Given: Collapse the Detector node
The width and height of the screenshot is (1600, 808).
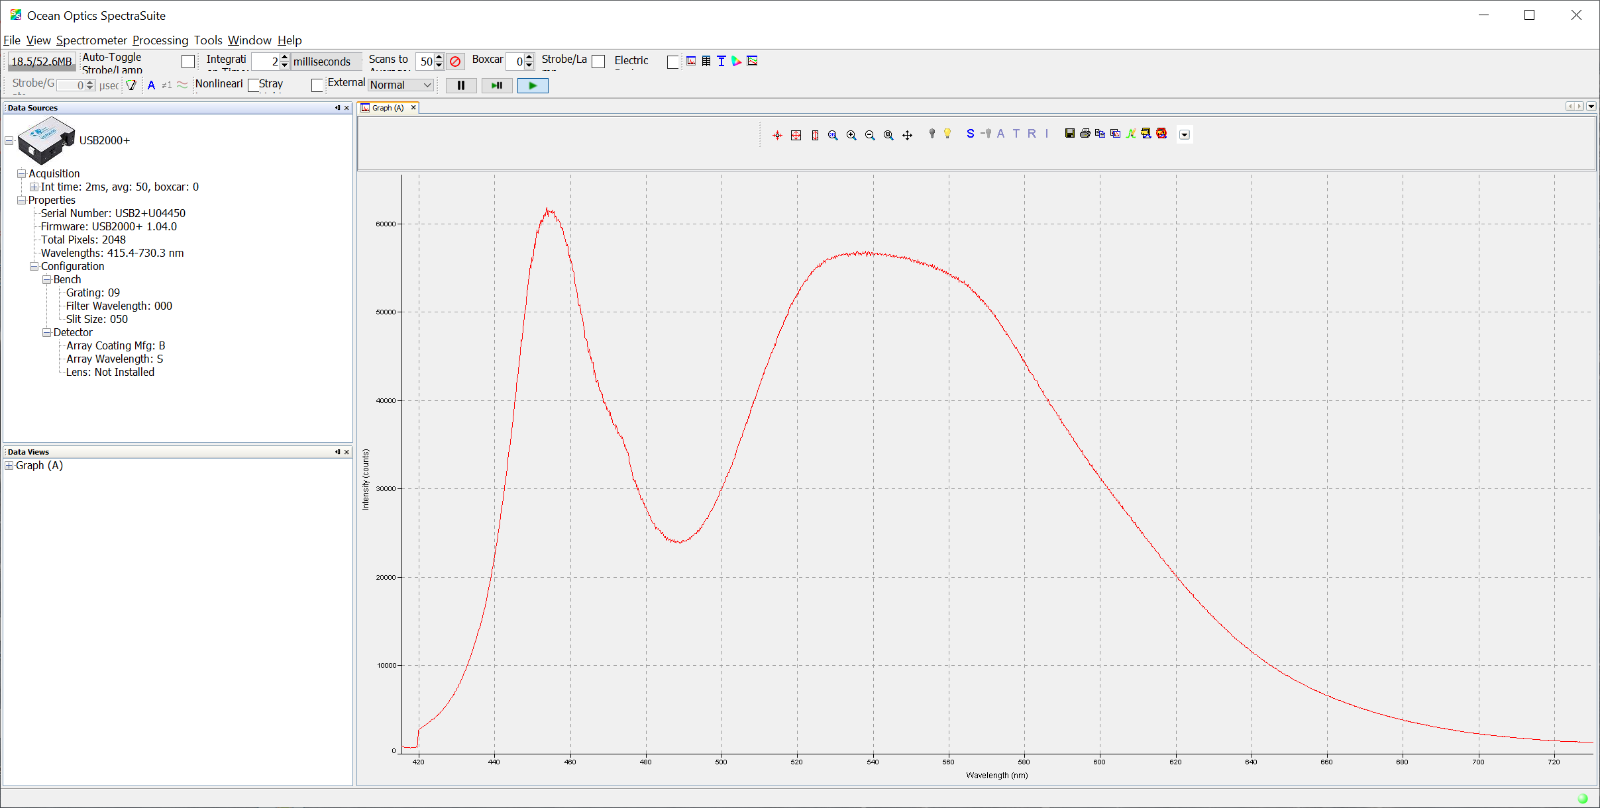Looking at the screenshot, I should pos(47,333).
